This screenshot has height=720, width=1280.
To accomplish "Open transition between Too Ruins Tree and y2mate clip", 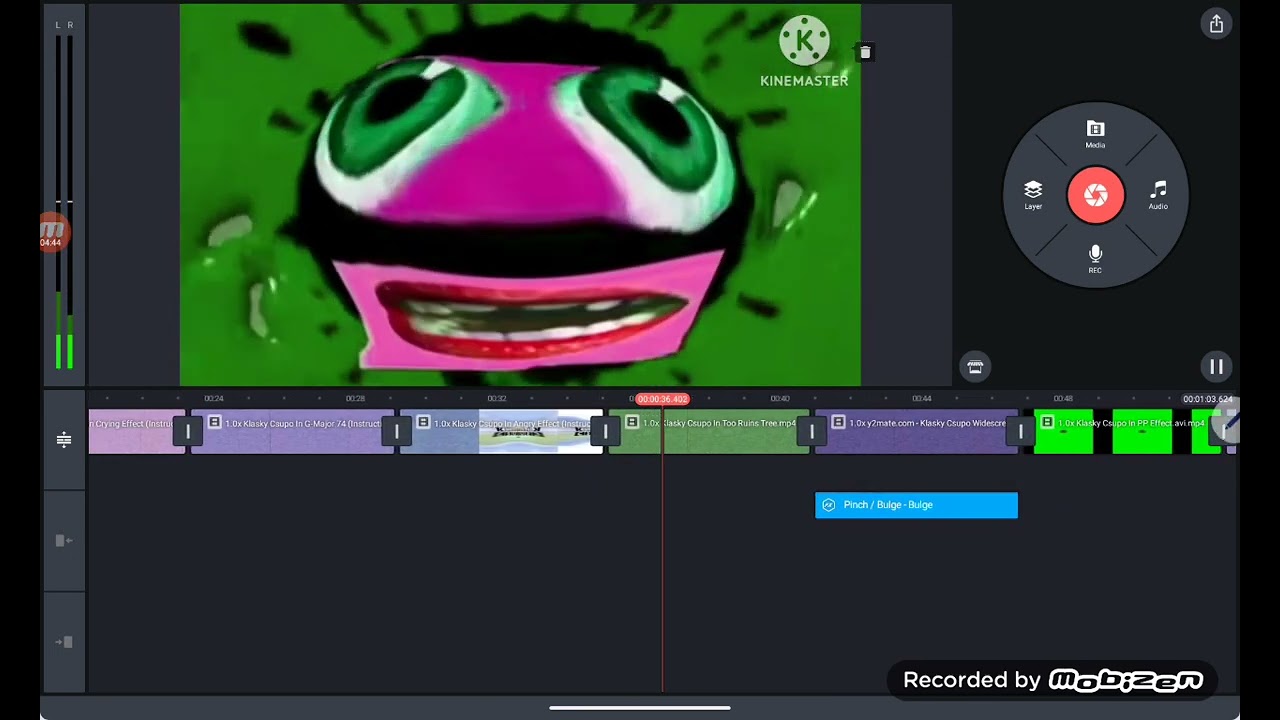I will pyautogui.click(x=812, y=432).
